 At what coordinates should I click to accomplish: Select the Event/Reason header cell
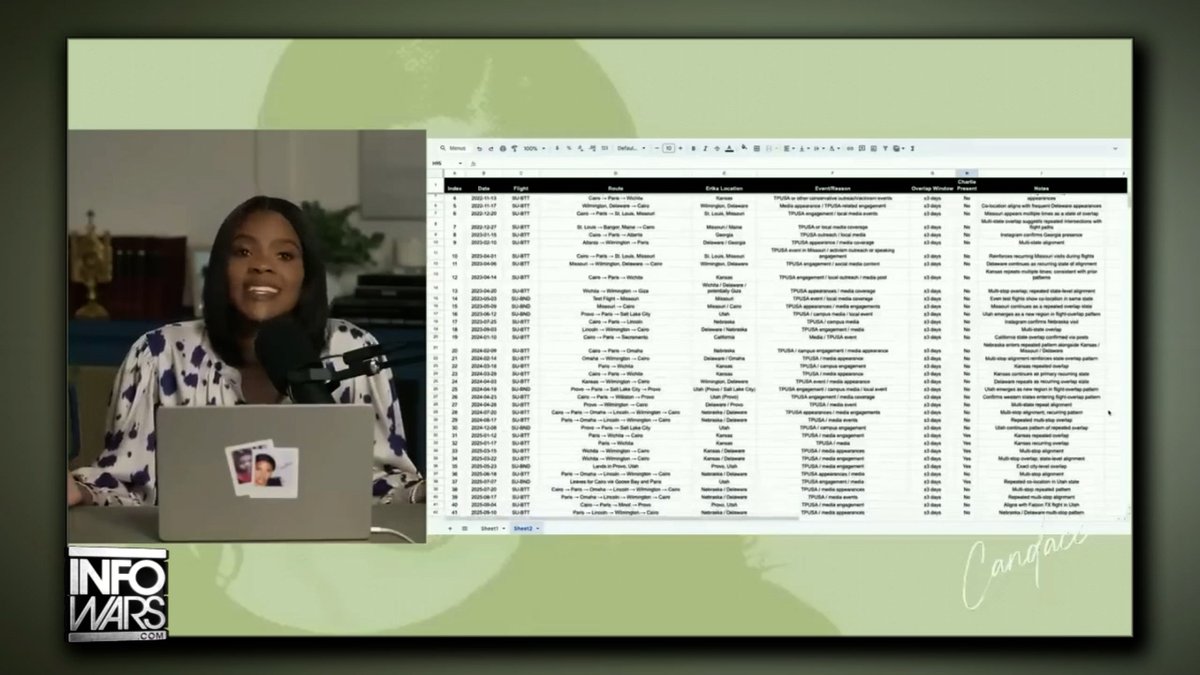[x=831, y=187]
